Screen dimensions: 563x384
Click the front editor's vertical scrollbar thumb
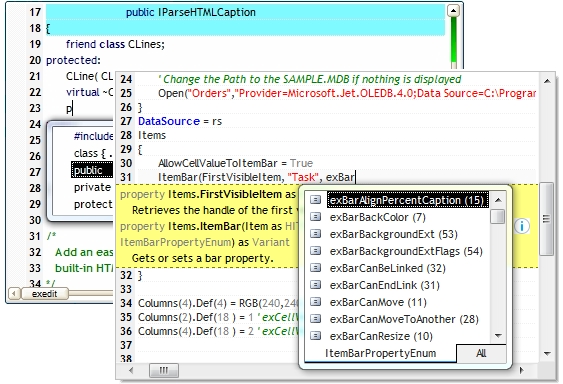546,219
